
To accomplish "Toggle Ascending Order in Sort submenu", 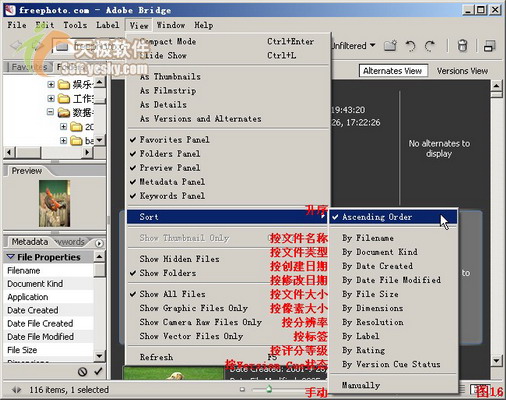I will [x=393, y=217].
